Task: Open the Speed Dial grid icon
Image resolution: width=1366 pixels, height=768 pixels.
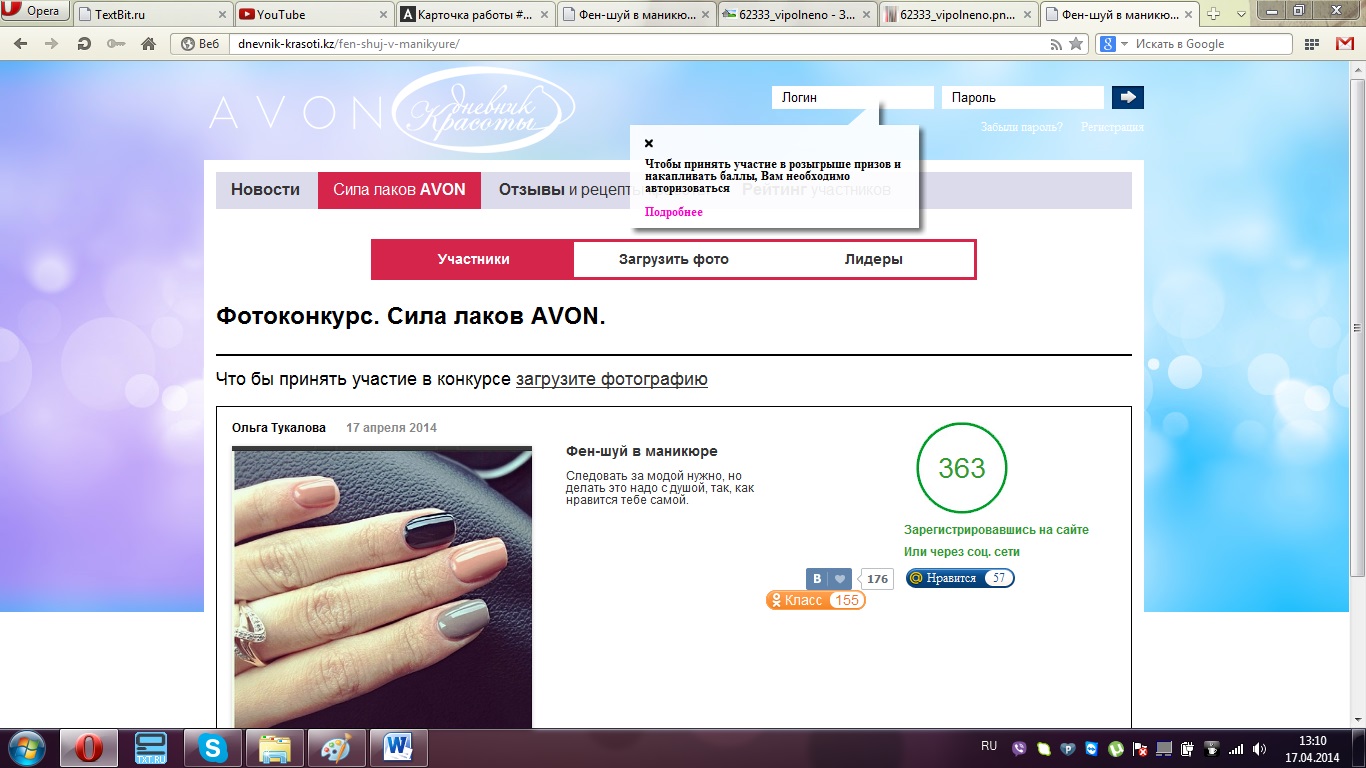Action: [1311, 44]
